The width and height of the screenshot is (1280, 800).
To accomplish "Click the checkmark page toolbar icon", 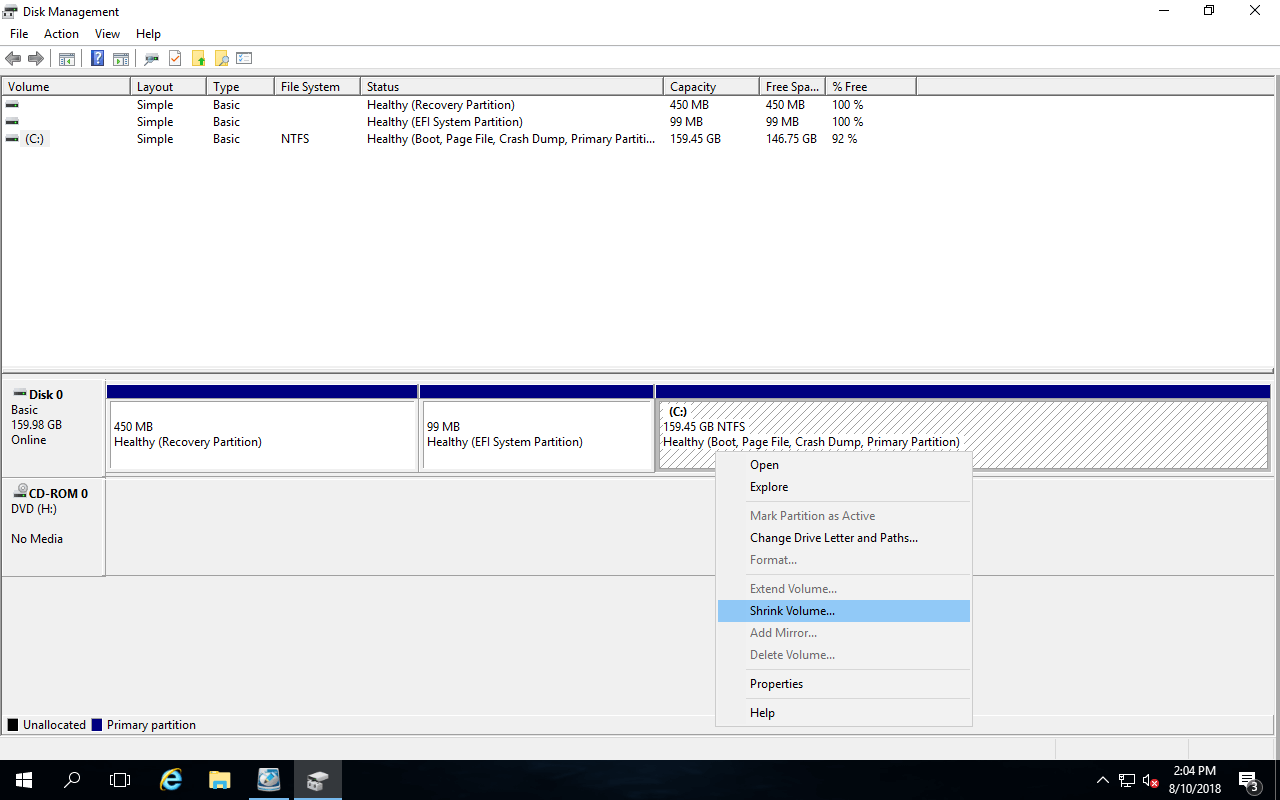I will pyautogui.click(x=175, y=59).
